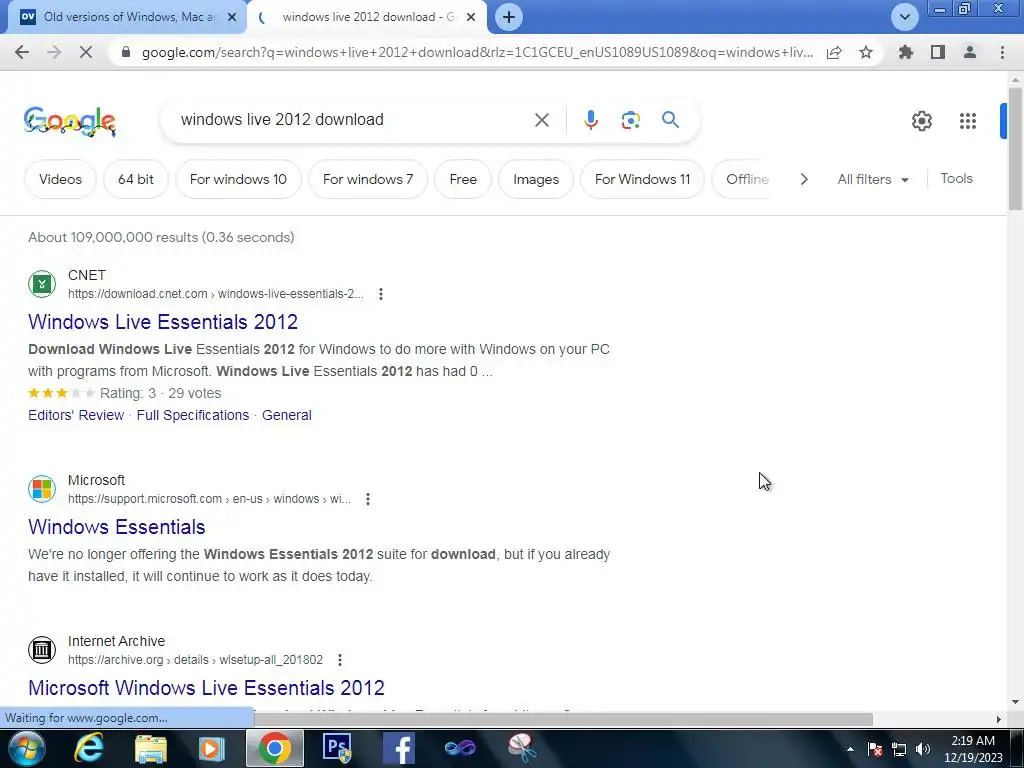This screenshot has height=768, width=1024.
Task: Click the magnifier search button
Action: 670,120
